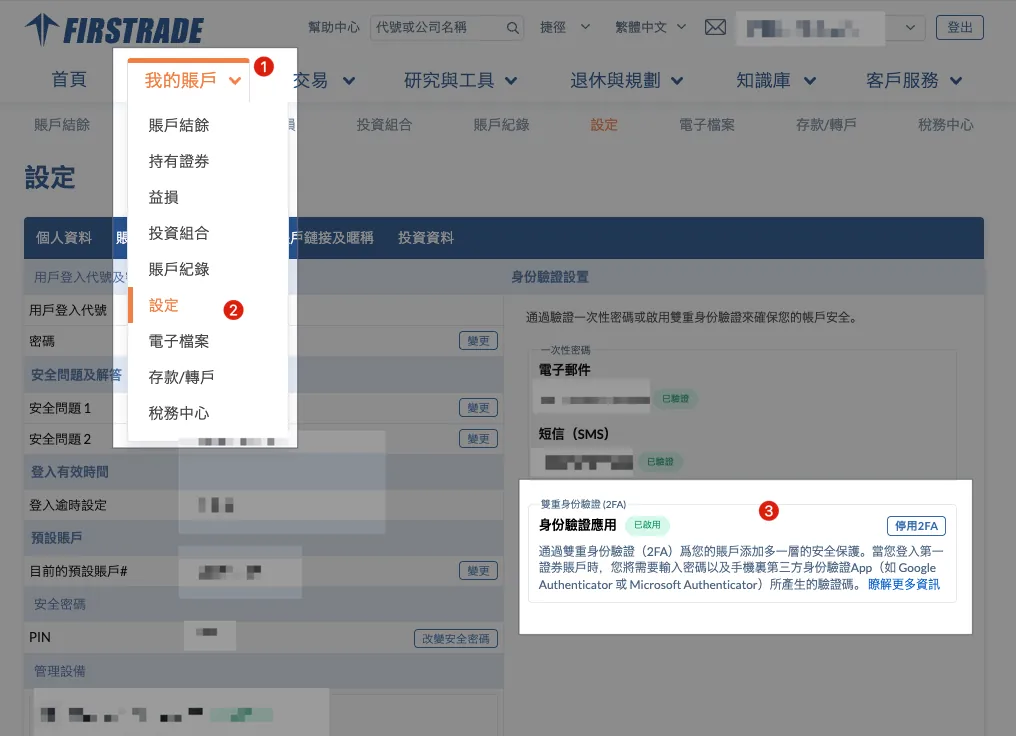Open the 客戶服務 menu
Image resolution: width=1016 pixels, height=736 pixels.
click(x=914, y=81)
